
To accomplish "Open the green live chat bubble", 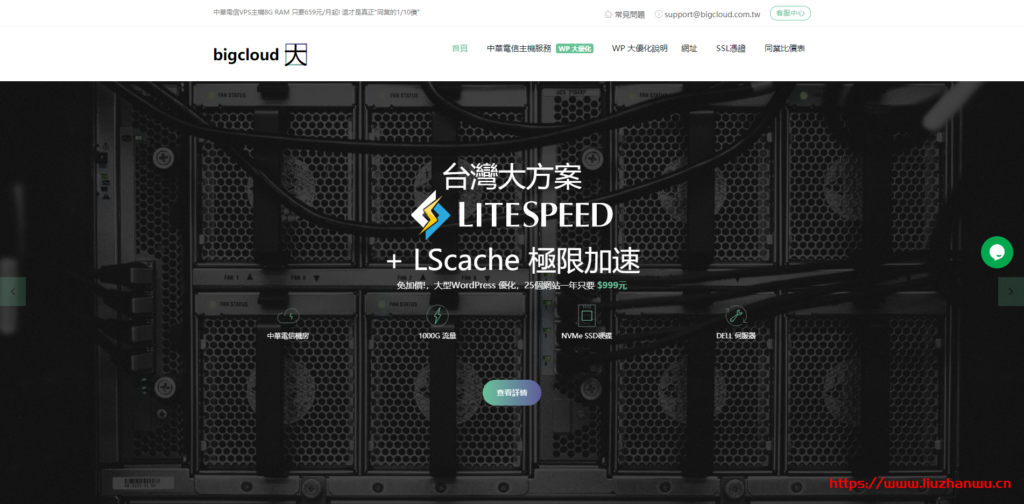I will click(x=997, y=252).
